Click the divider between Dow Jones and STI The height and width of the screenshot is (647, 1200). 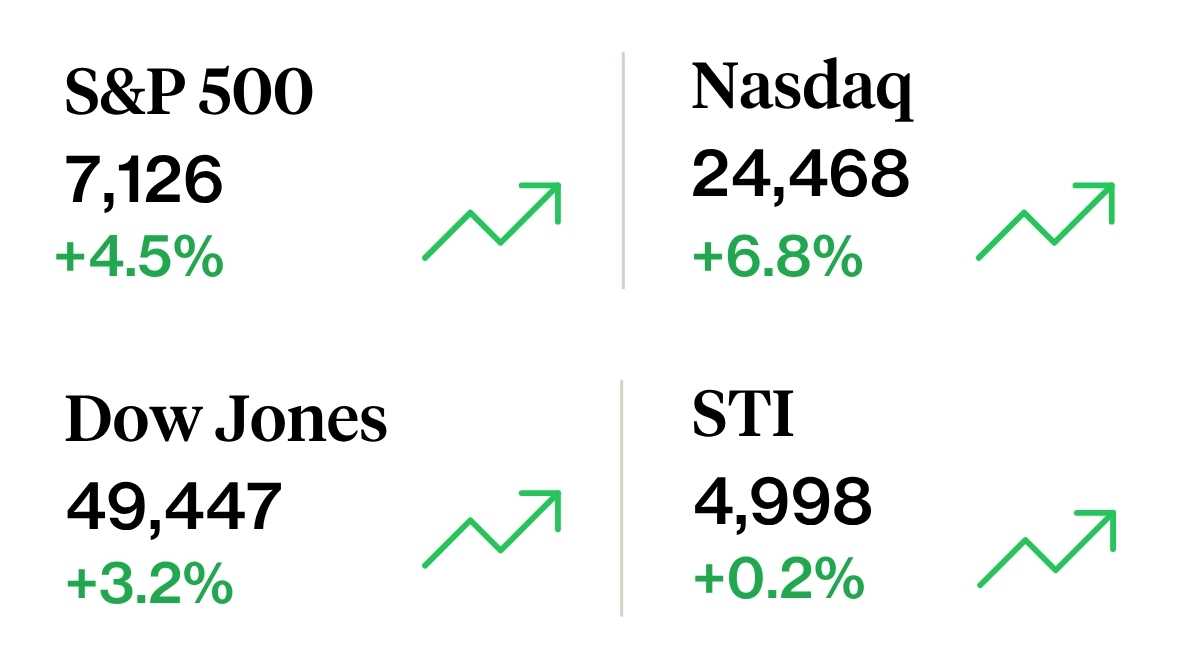(622, 497)
